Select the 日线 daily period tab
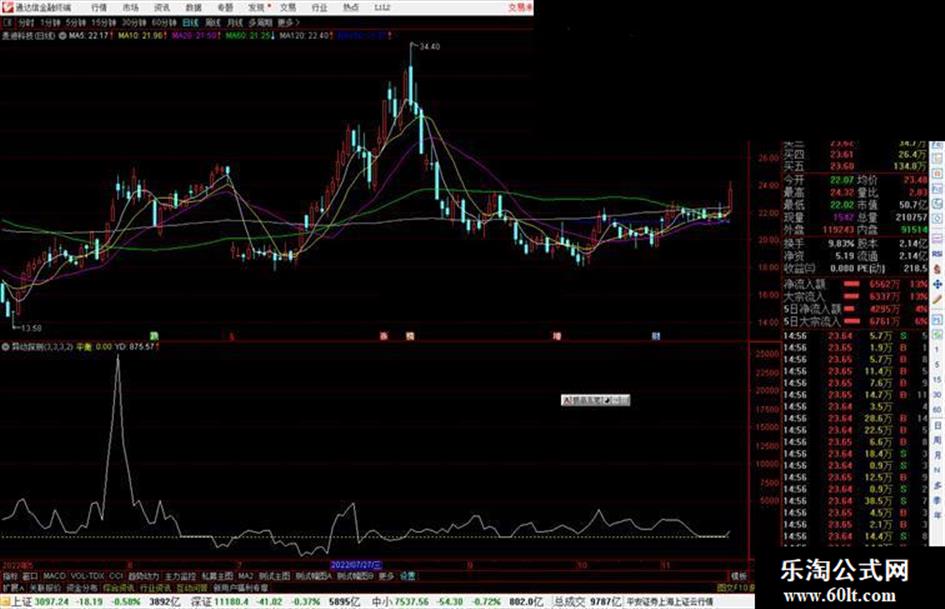This screenshot has height=609, width=945. point(190,22)
